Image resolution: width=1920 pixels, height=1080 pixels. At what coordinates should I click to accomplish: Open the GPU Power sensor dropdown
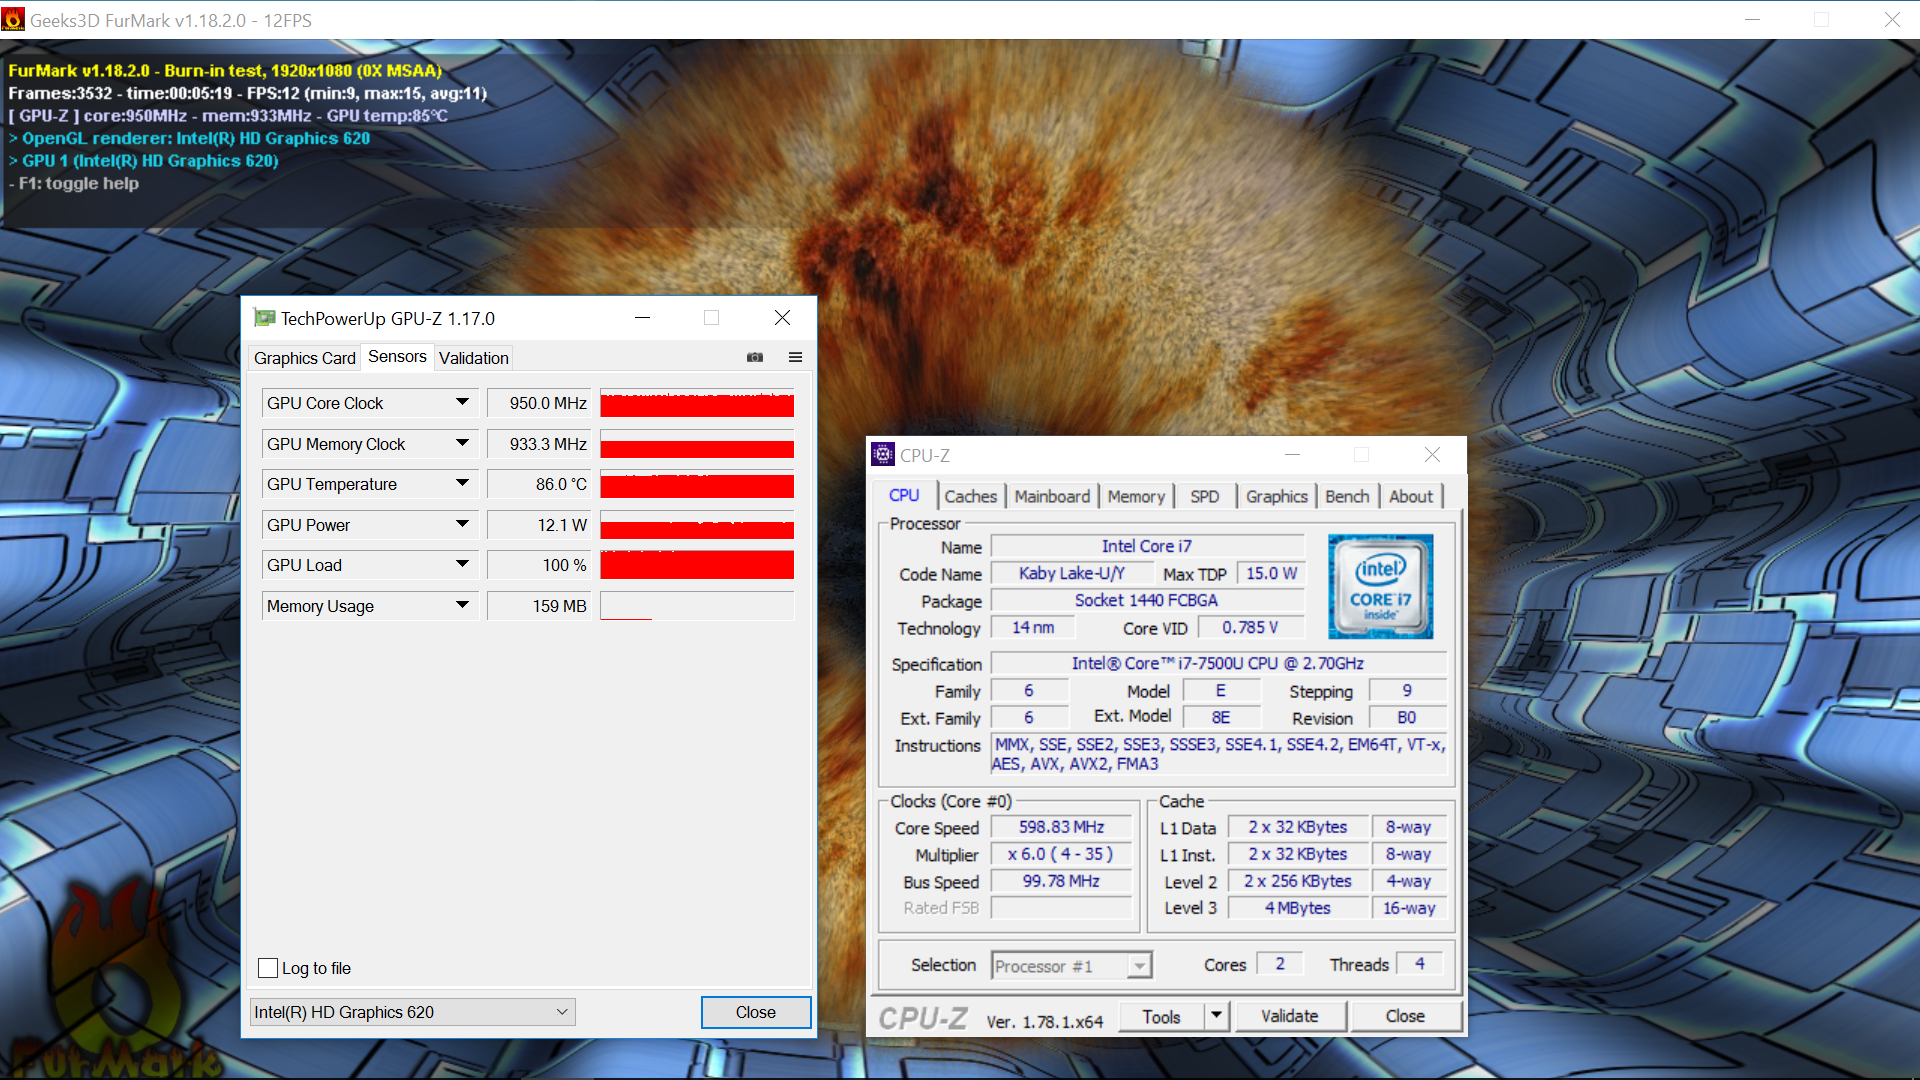(x=462, y=524)
